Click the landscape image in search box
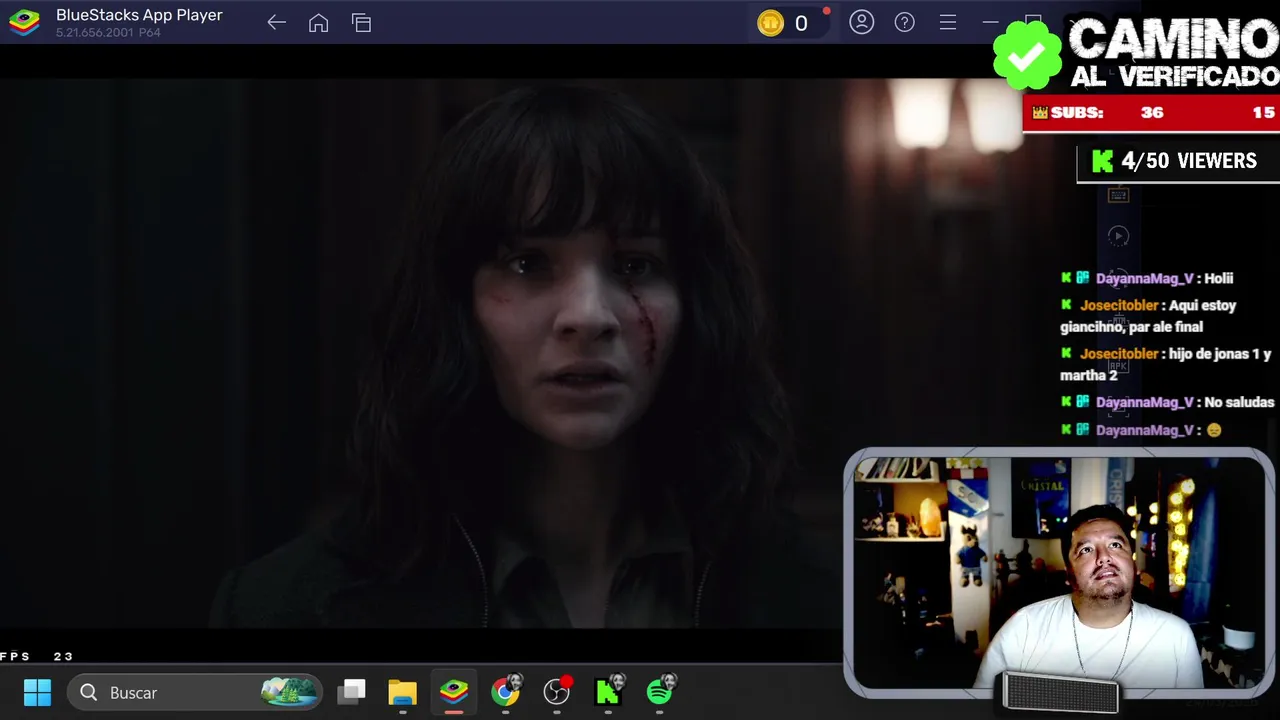The height and width of the screenshot is (720, 1280). (x=289, y=692)
